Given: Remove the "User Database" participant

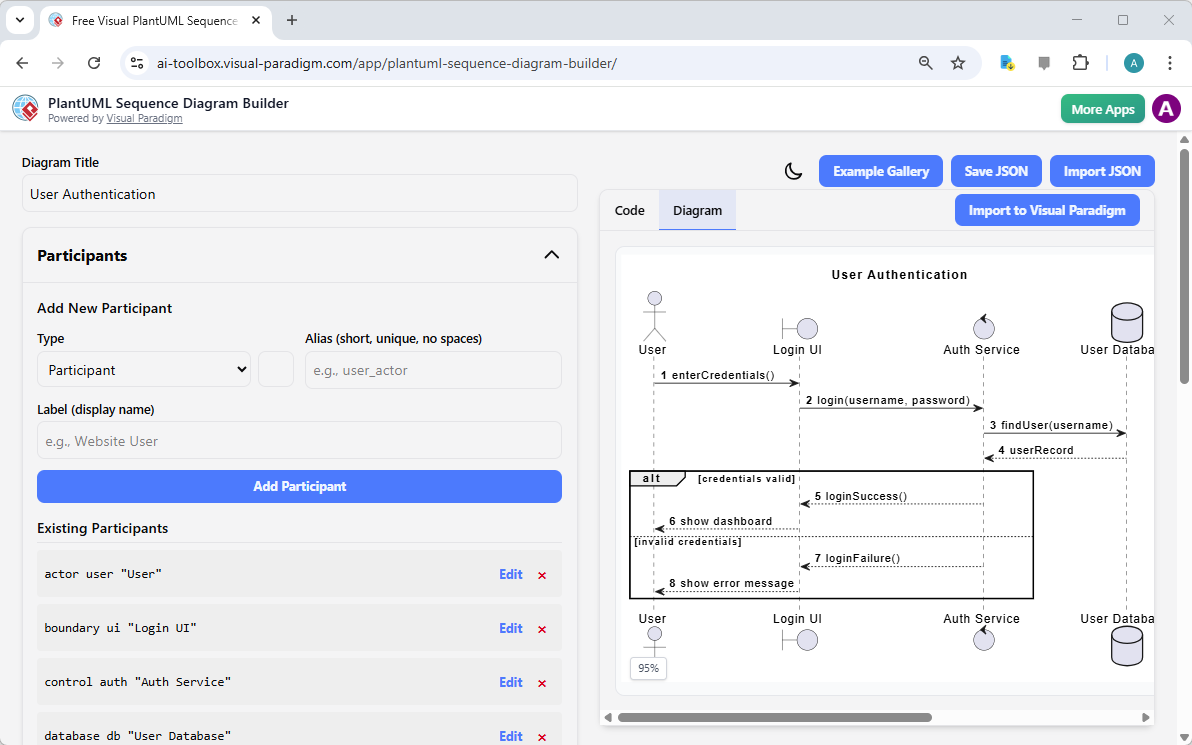Looking at the screenshot, I should tap(541, 736).
